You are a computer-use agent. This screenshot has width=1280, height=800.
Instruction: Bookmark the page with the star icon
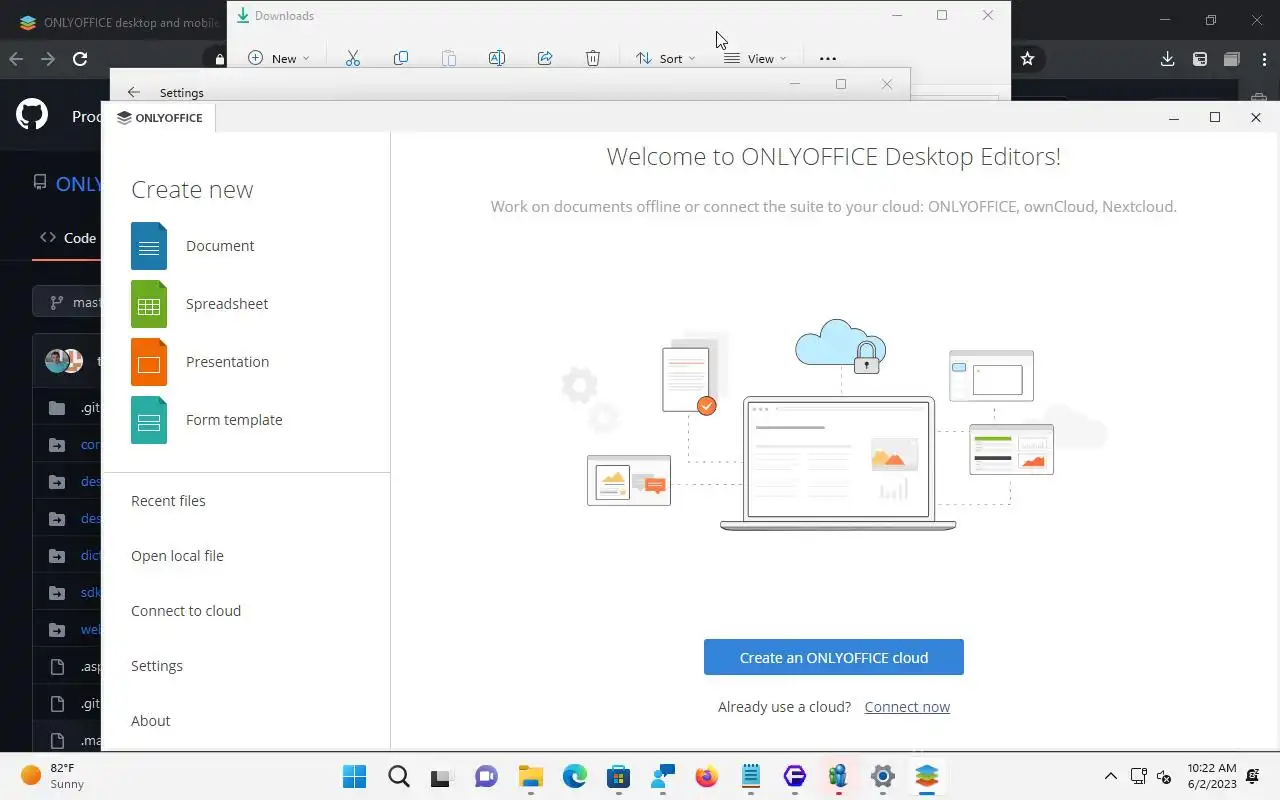click(1027, 59)
